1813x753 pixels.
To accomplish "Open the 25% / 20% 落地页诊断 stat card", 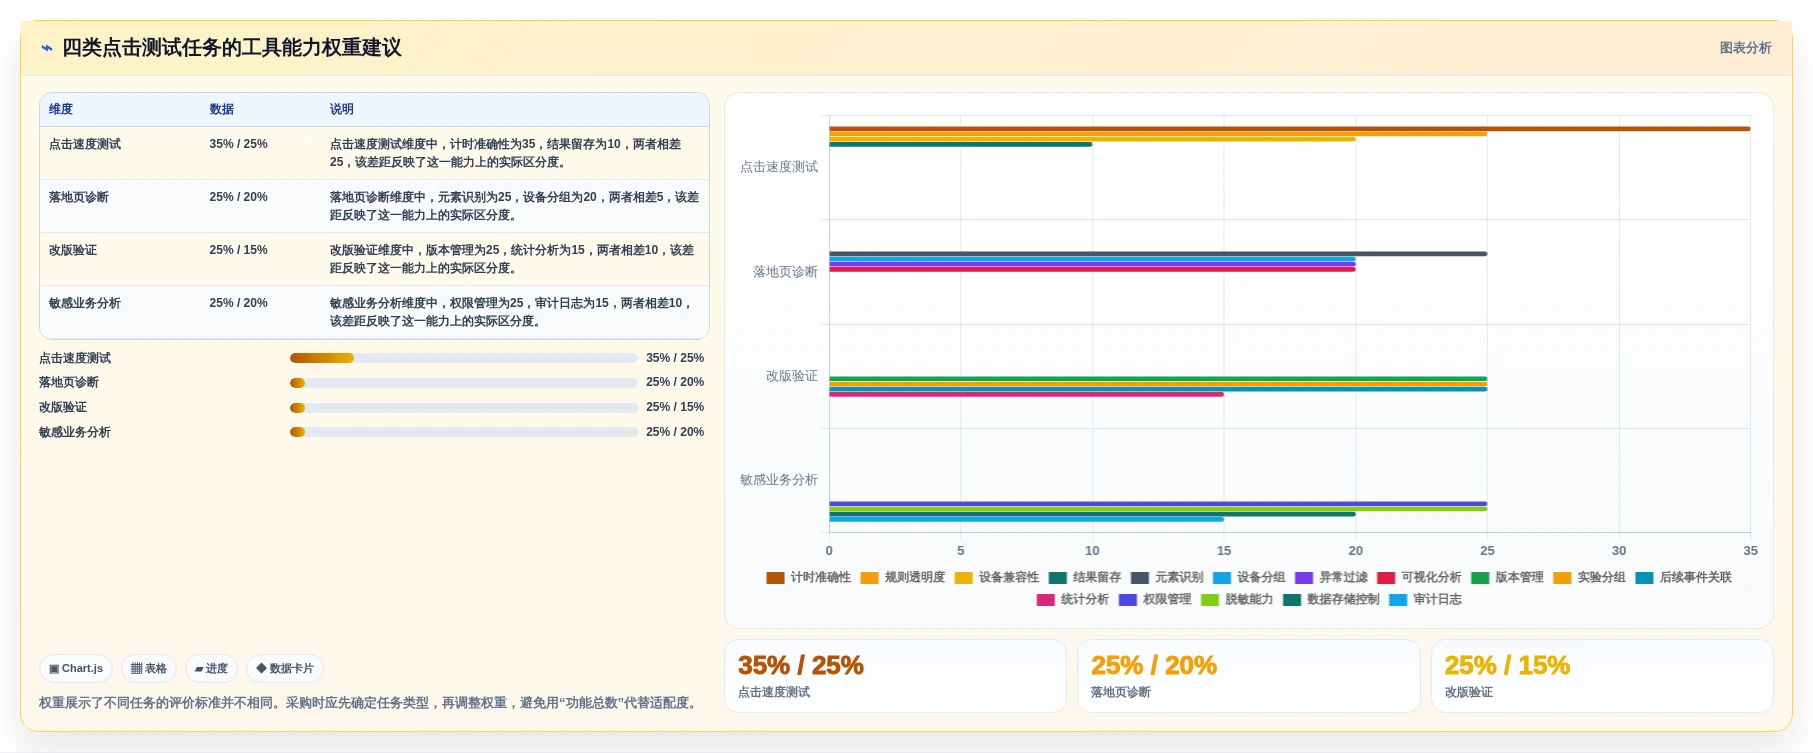I will (x=1248, y=676).
